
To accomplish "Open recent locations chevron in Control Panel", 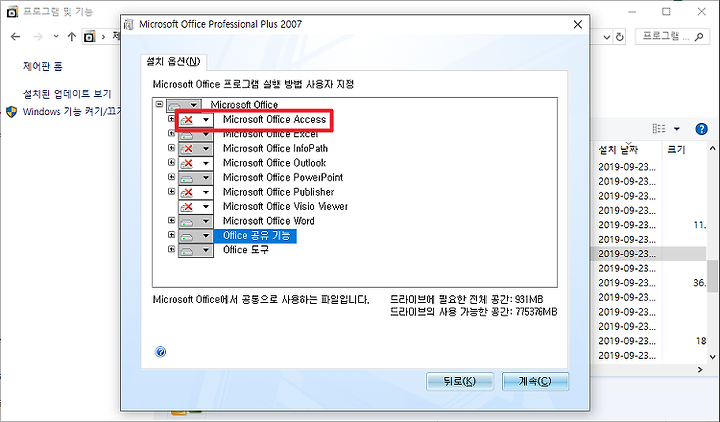I will [x=56, y=36].
